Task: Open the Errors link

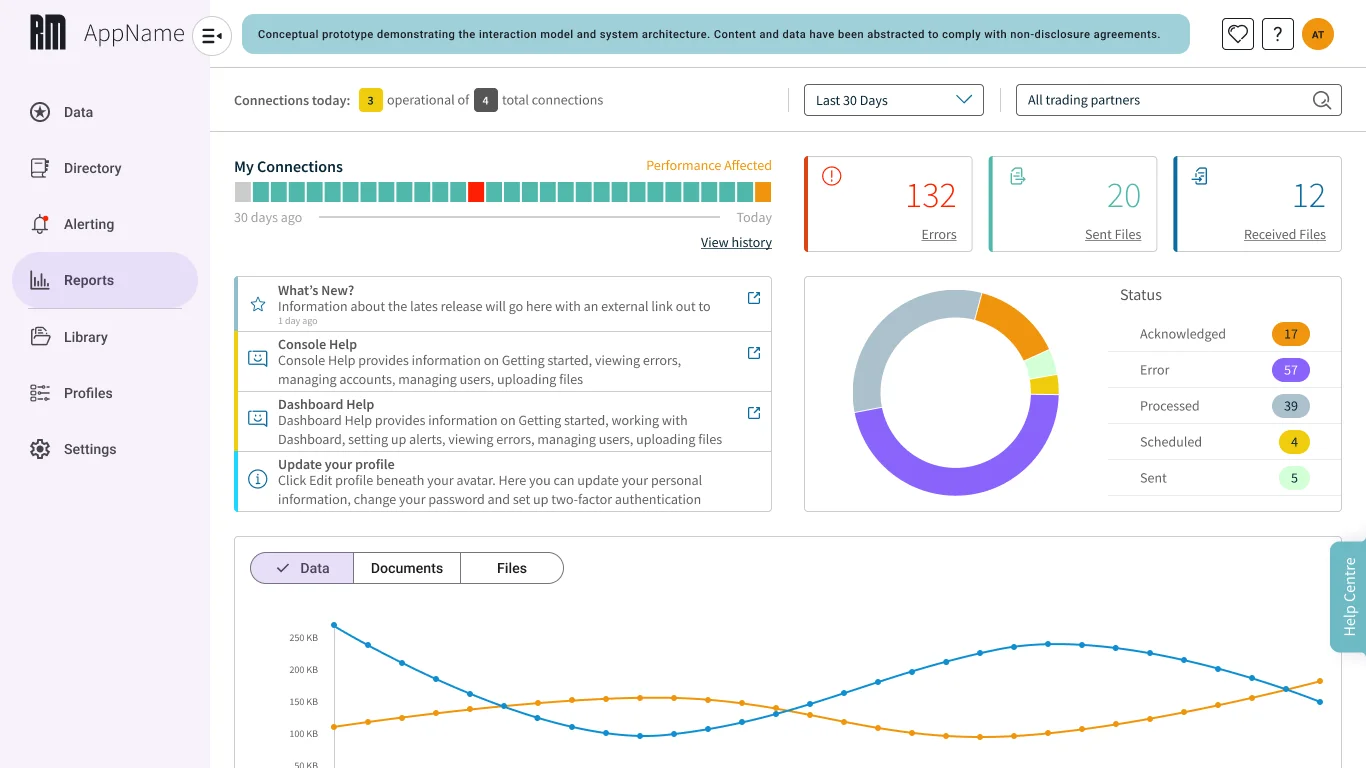Action: pyautogui.click(x=939, y=235)
